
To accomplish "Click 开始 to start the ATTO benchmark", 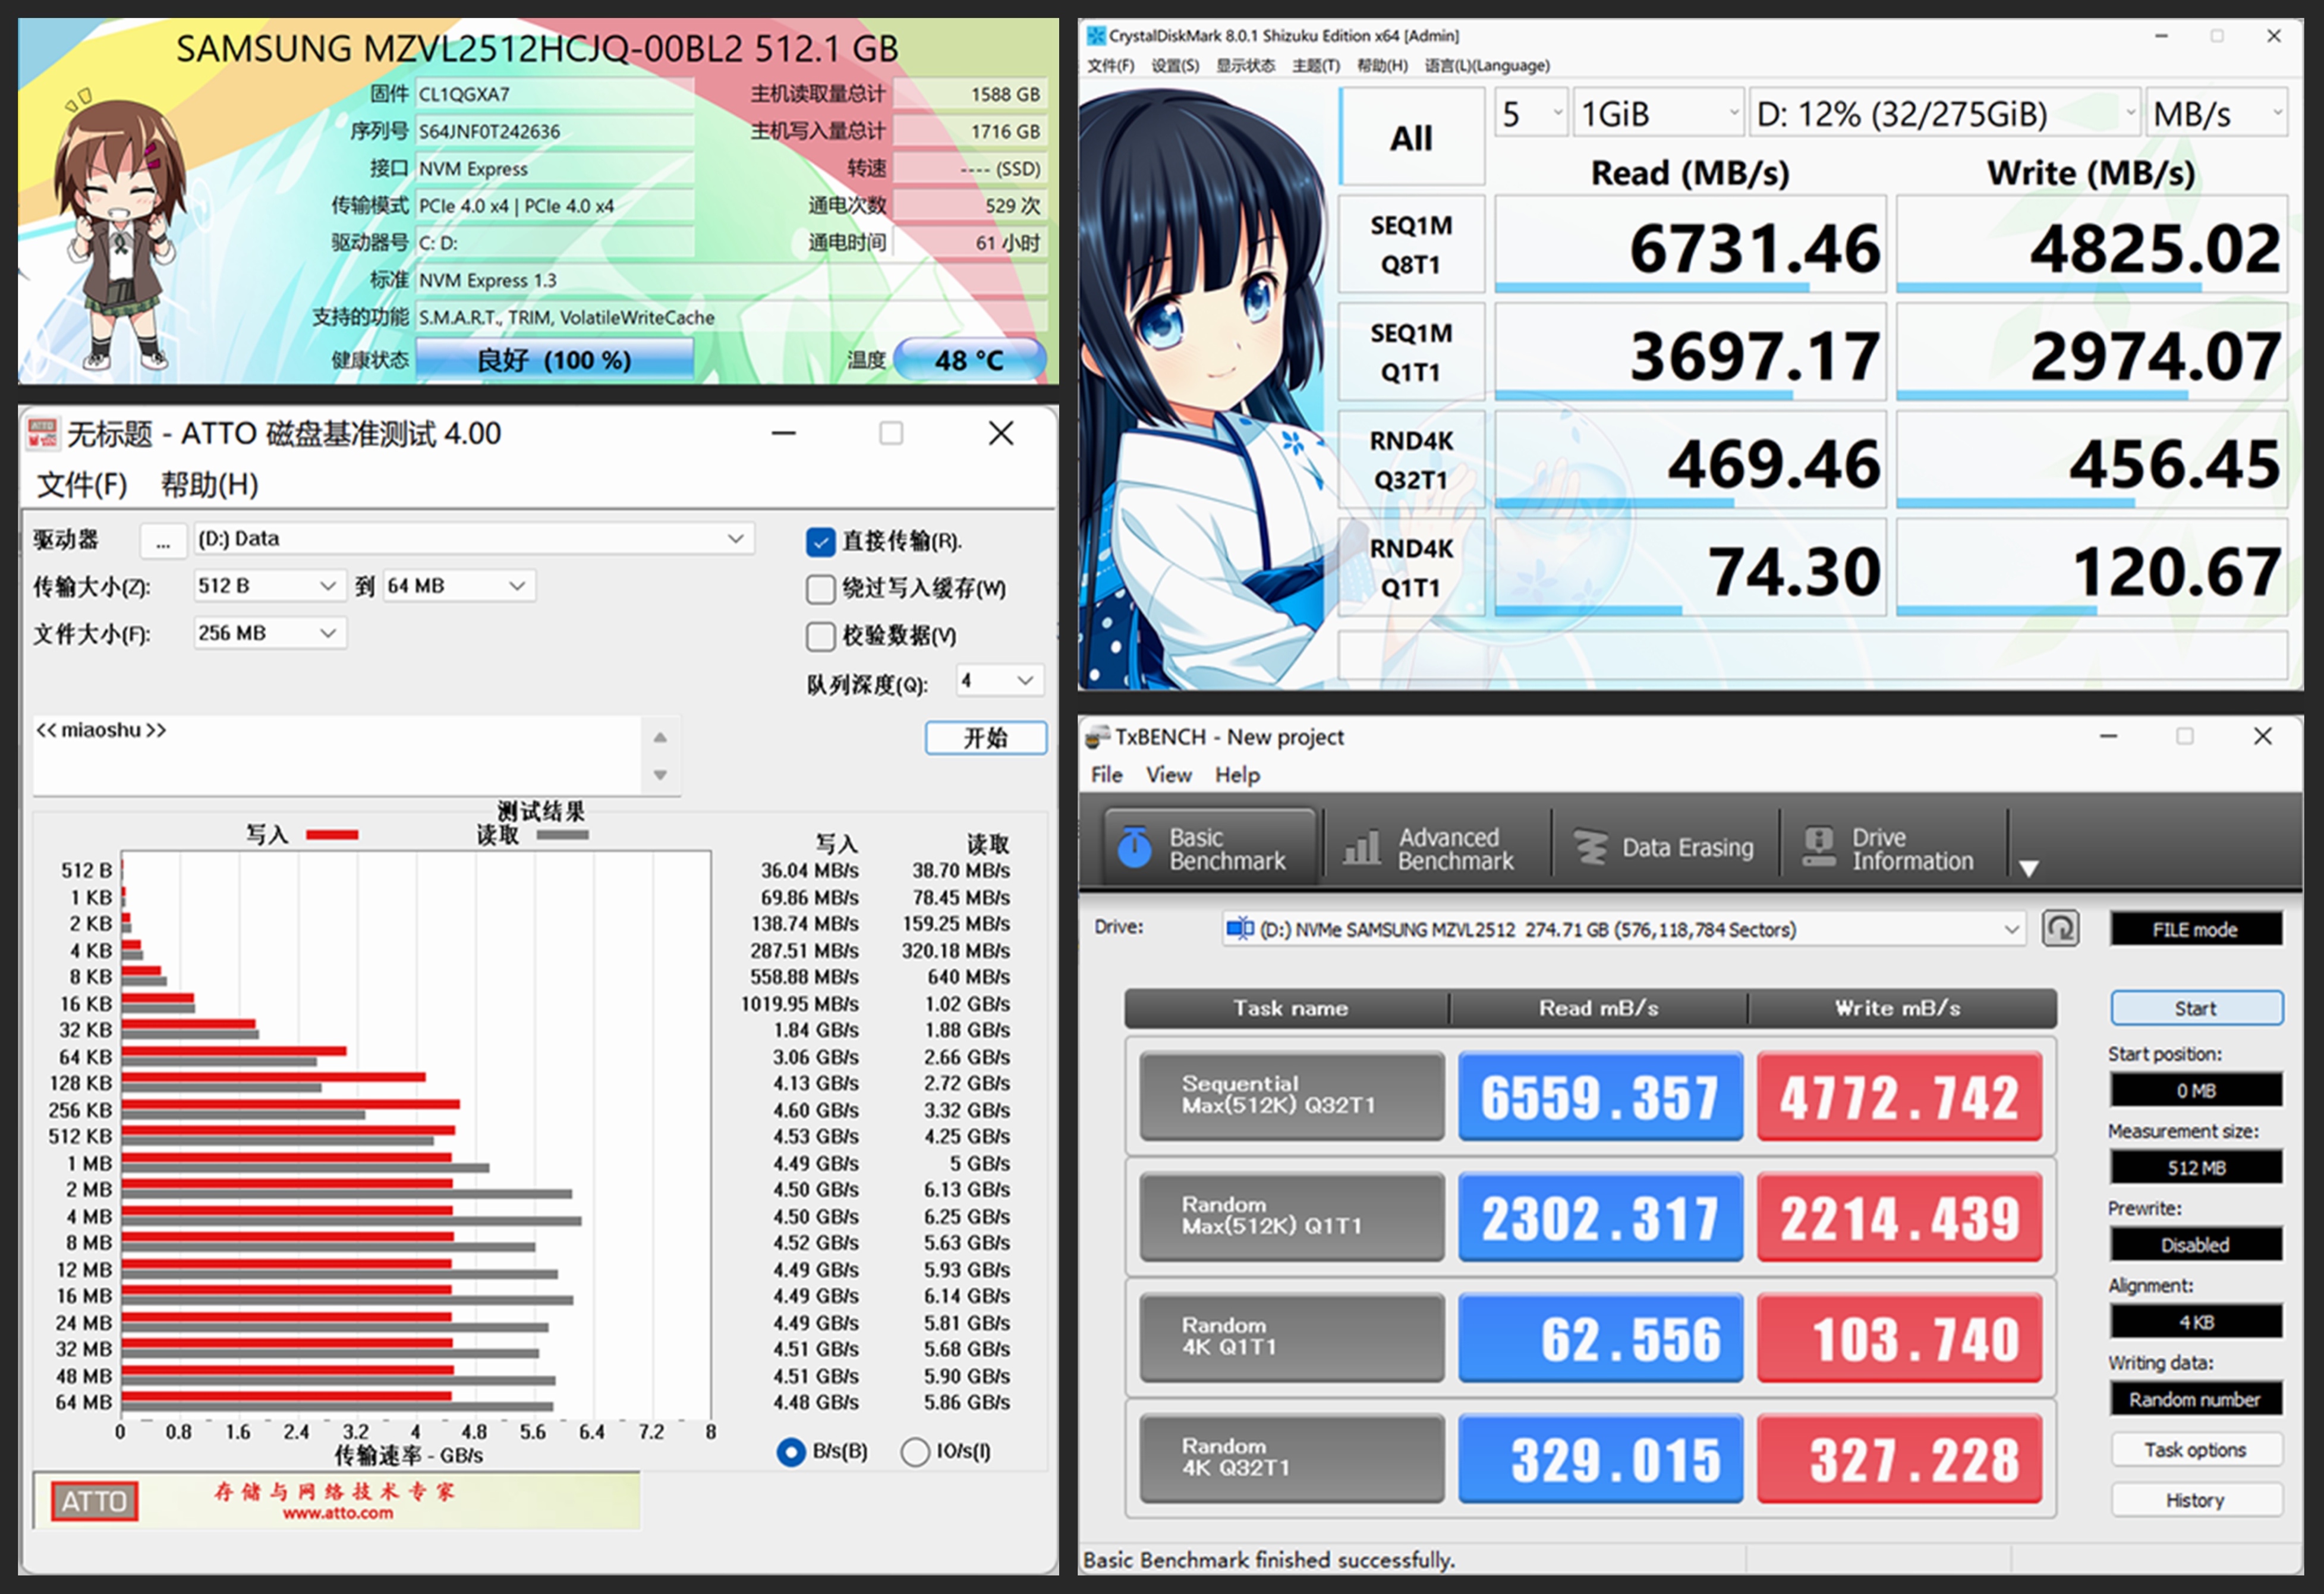I will tap(985, 738).
